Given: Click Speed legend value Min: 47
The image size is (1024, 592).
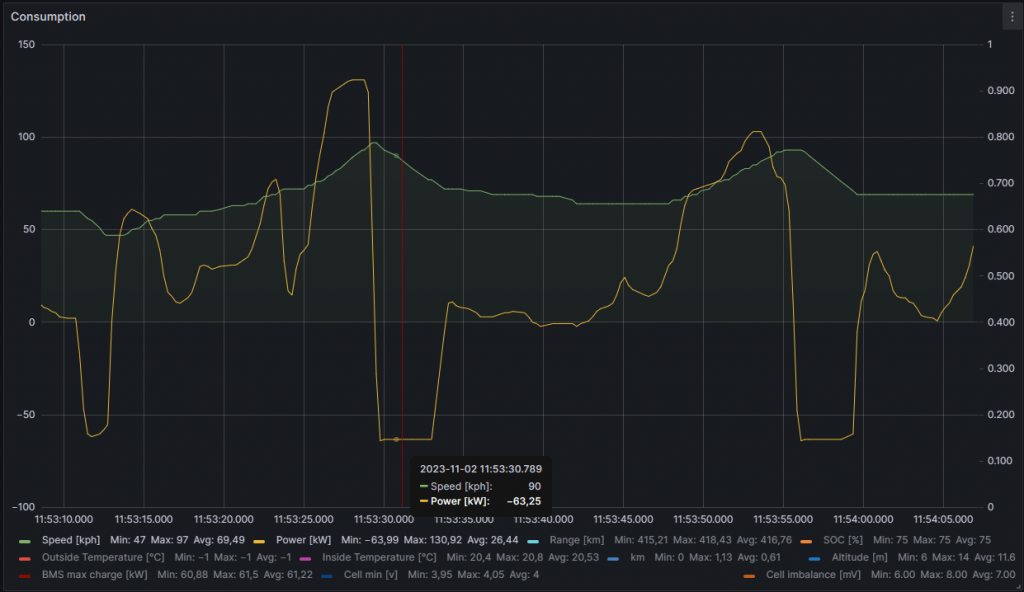Looking at the screenshot, I should coord(128,540).
